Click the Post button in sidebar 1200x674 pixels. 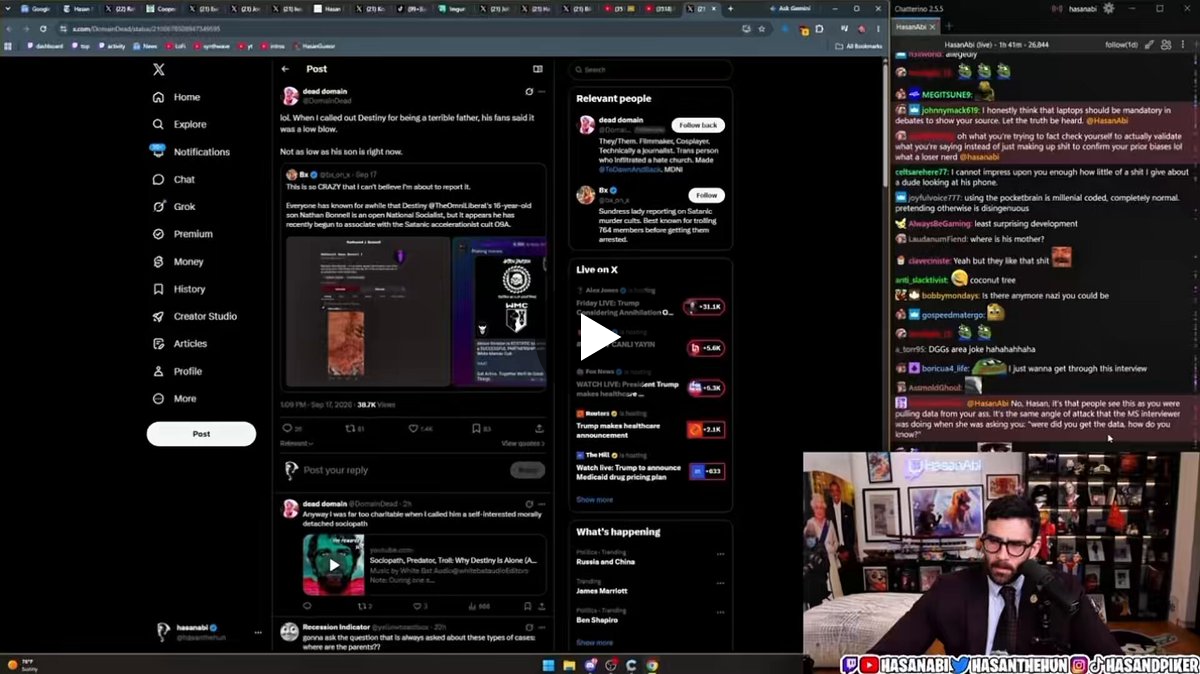point(201,434)
